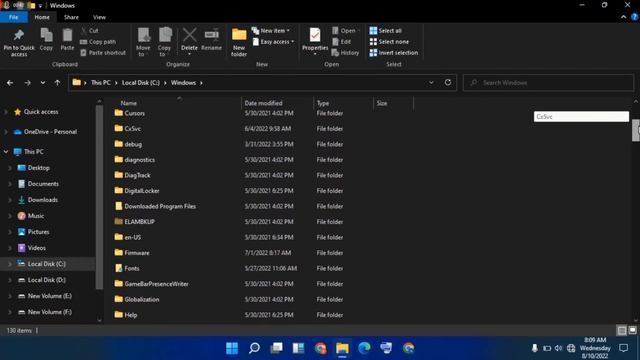The image size is (640, 360).
Task: Select New Volume (E:) in sidebar
Action: [49, 296]
